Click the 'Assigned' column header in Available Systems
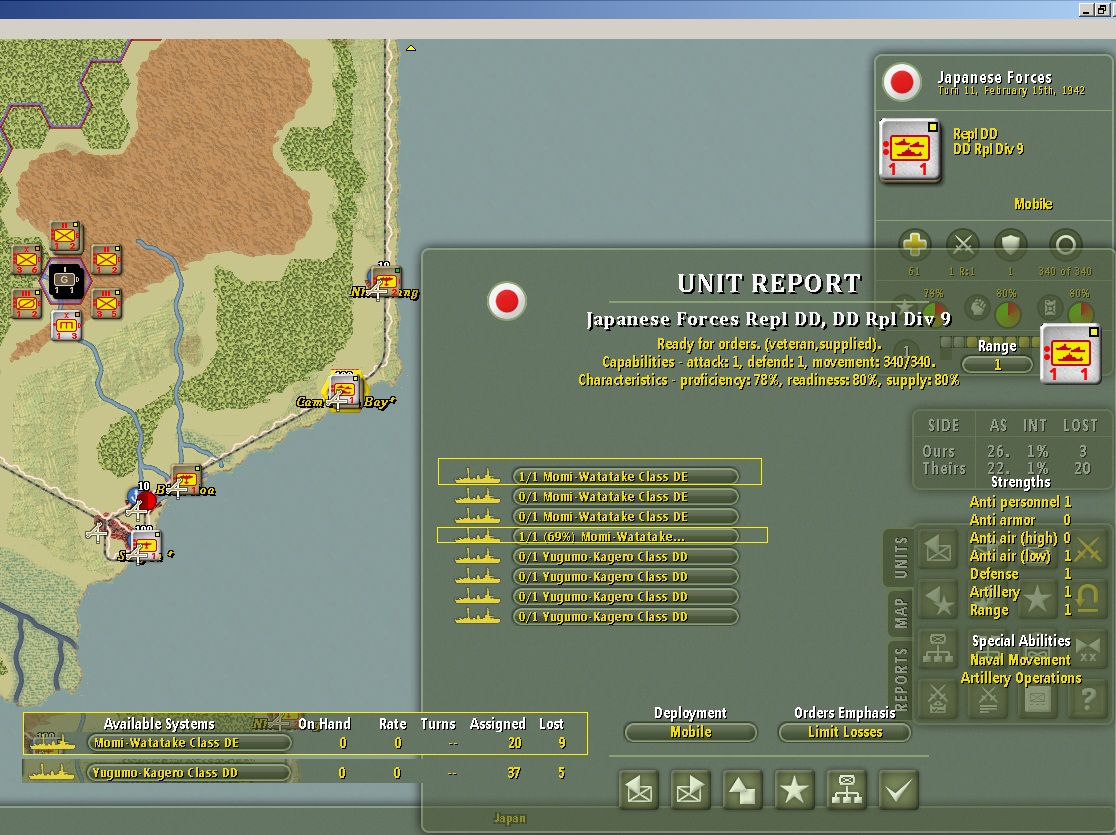Screen dimensions: 1116x835 pyautogui.click(x=498, y=724)
